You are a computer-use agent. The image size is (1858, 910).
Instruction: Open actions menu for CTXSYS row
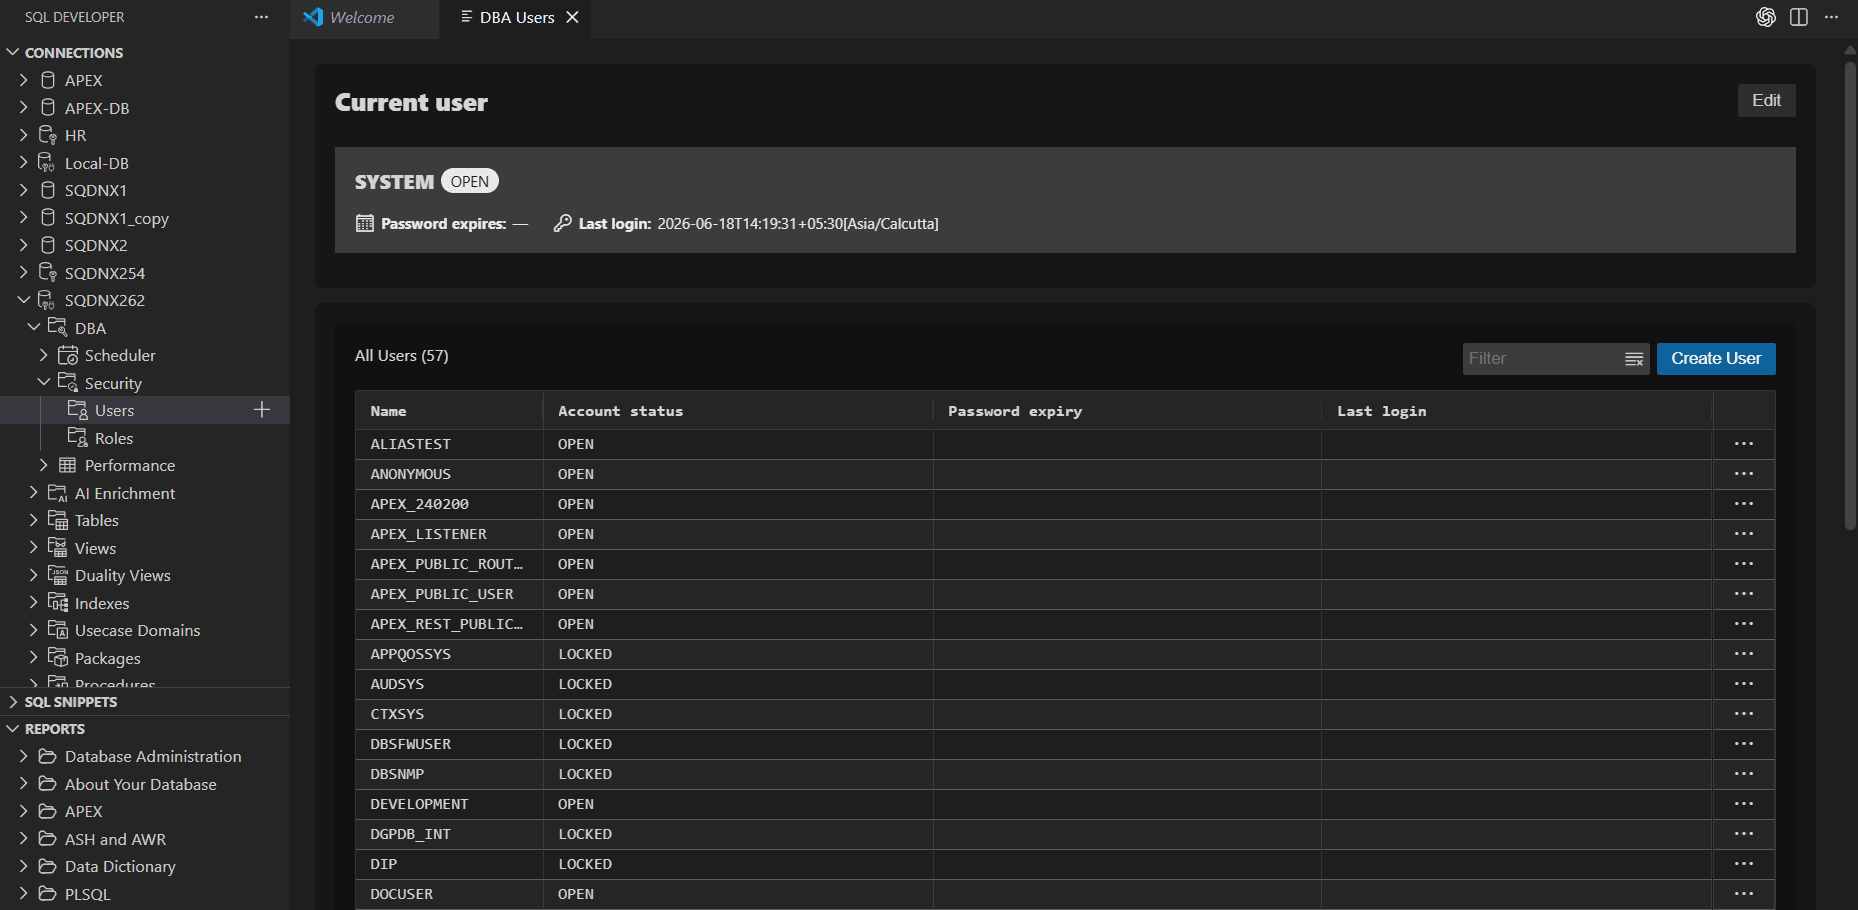[x=1744, y=714]
